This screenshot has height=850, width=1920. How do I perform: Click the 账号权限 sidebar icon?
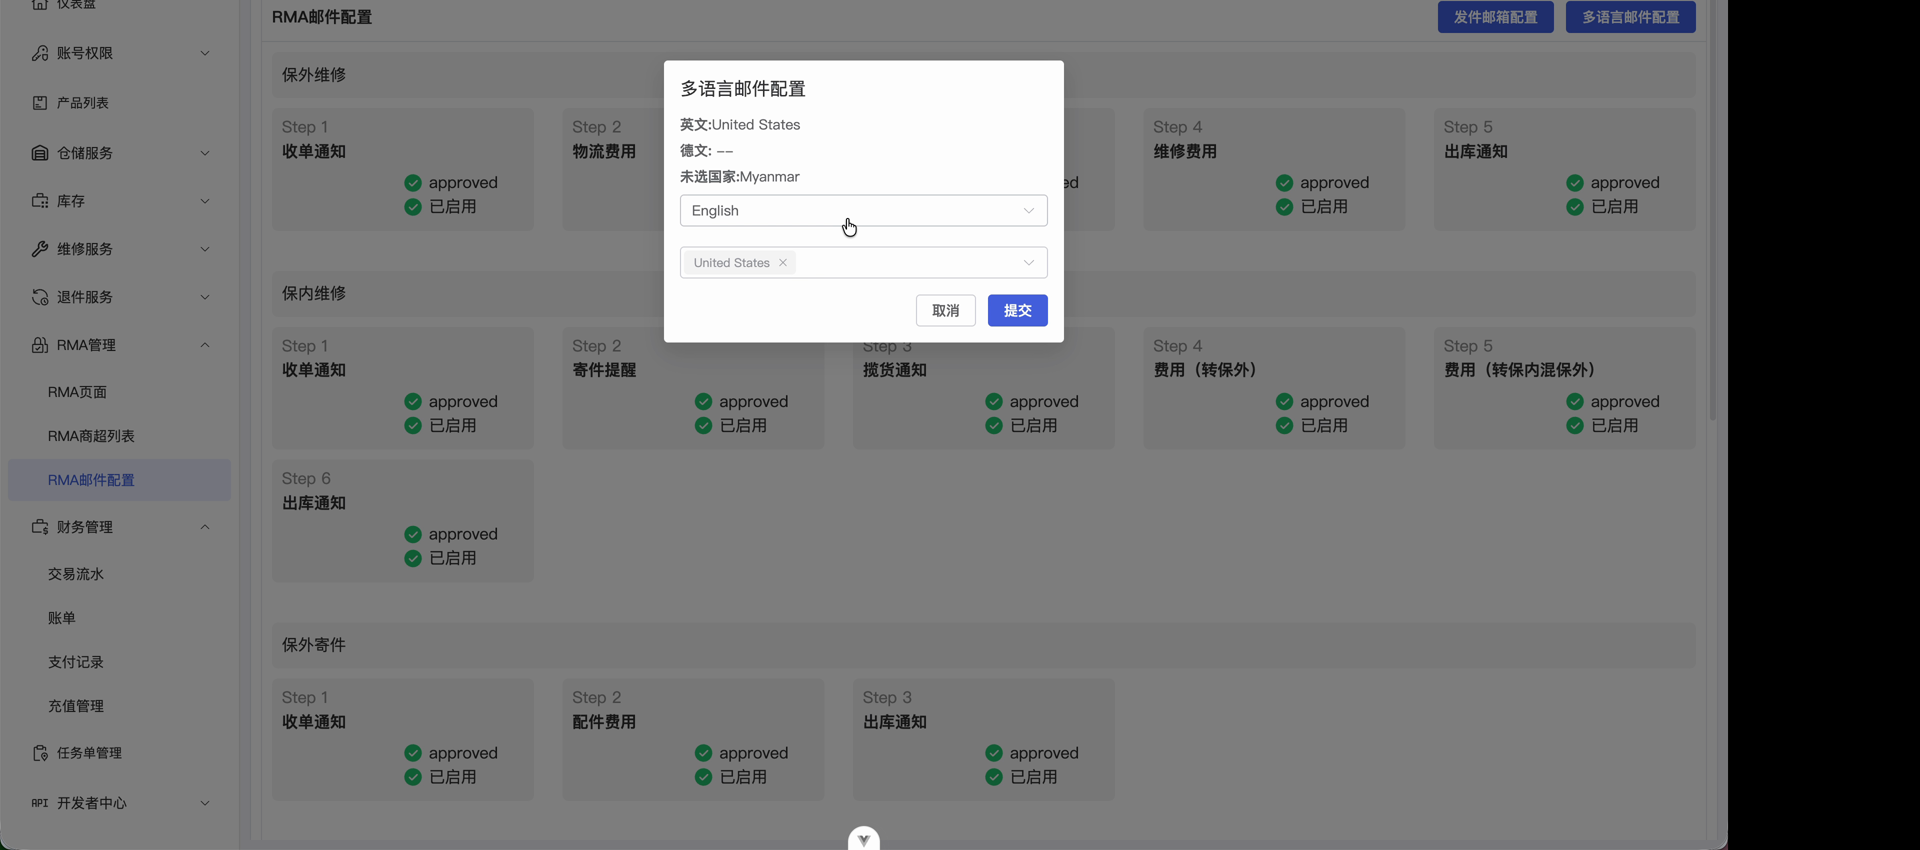point(40,53)
